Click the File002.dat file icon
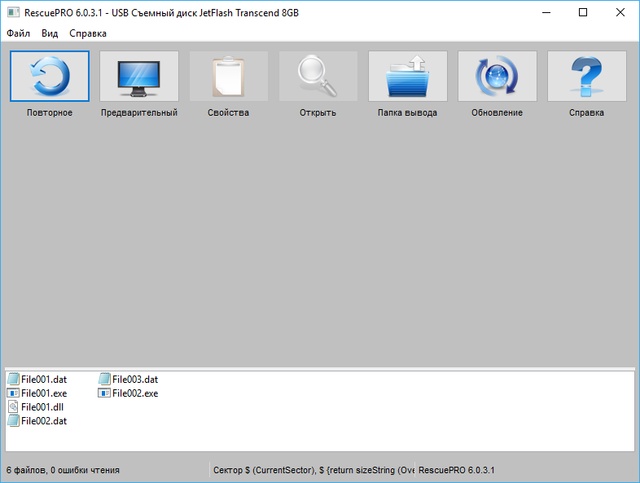Screen dimensions: 640x483 [x=13, y=421]
